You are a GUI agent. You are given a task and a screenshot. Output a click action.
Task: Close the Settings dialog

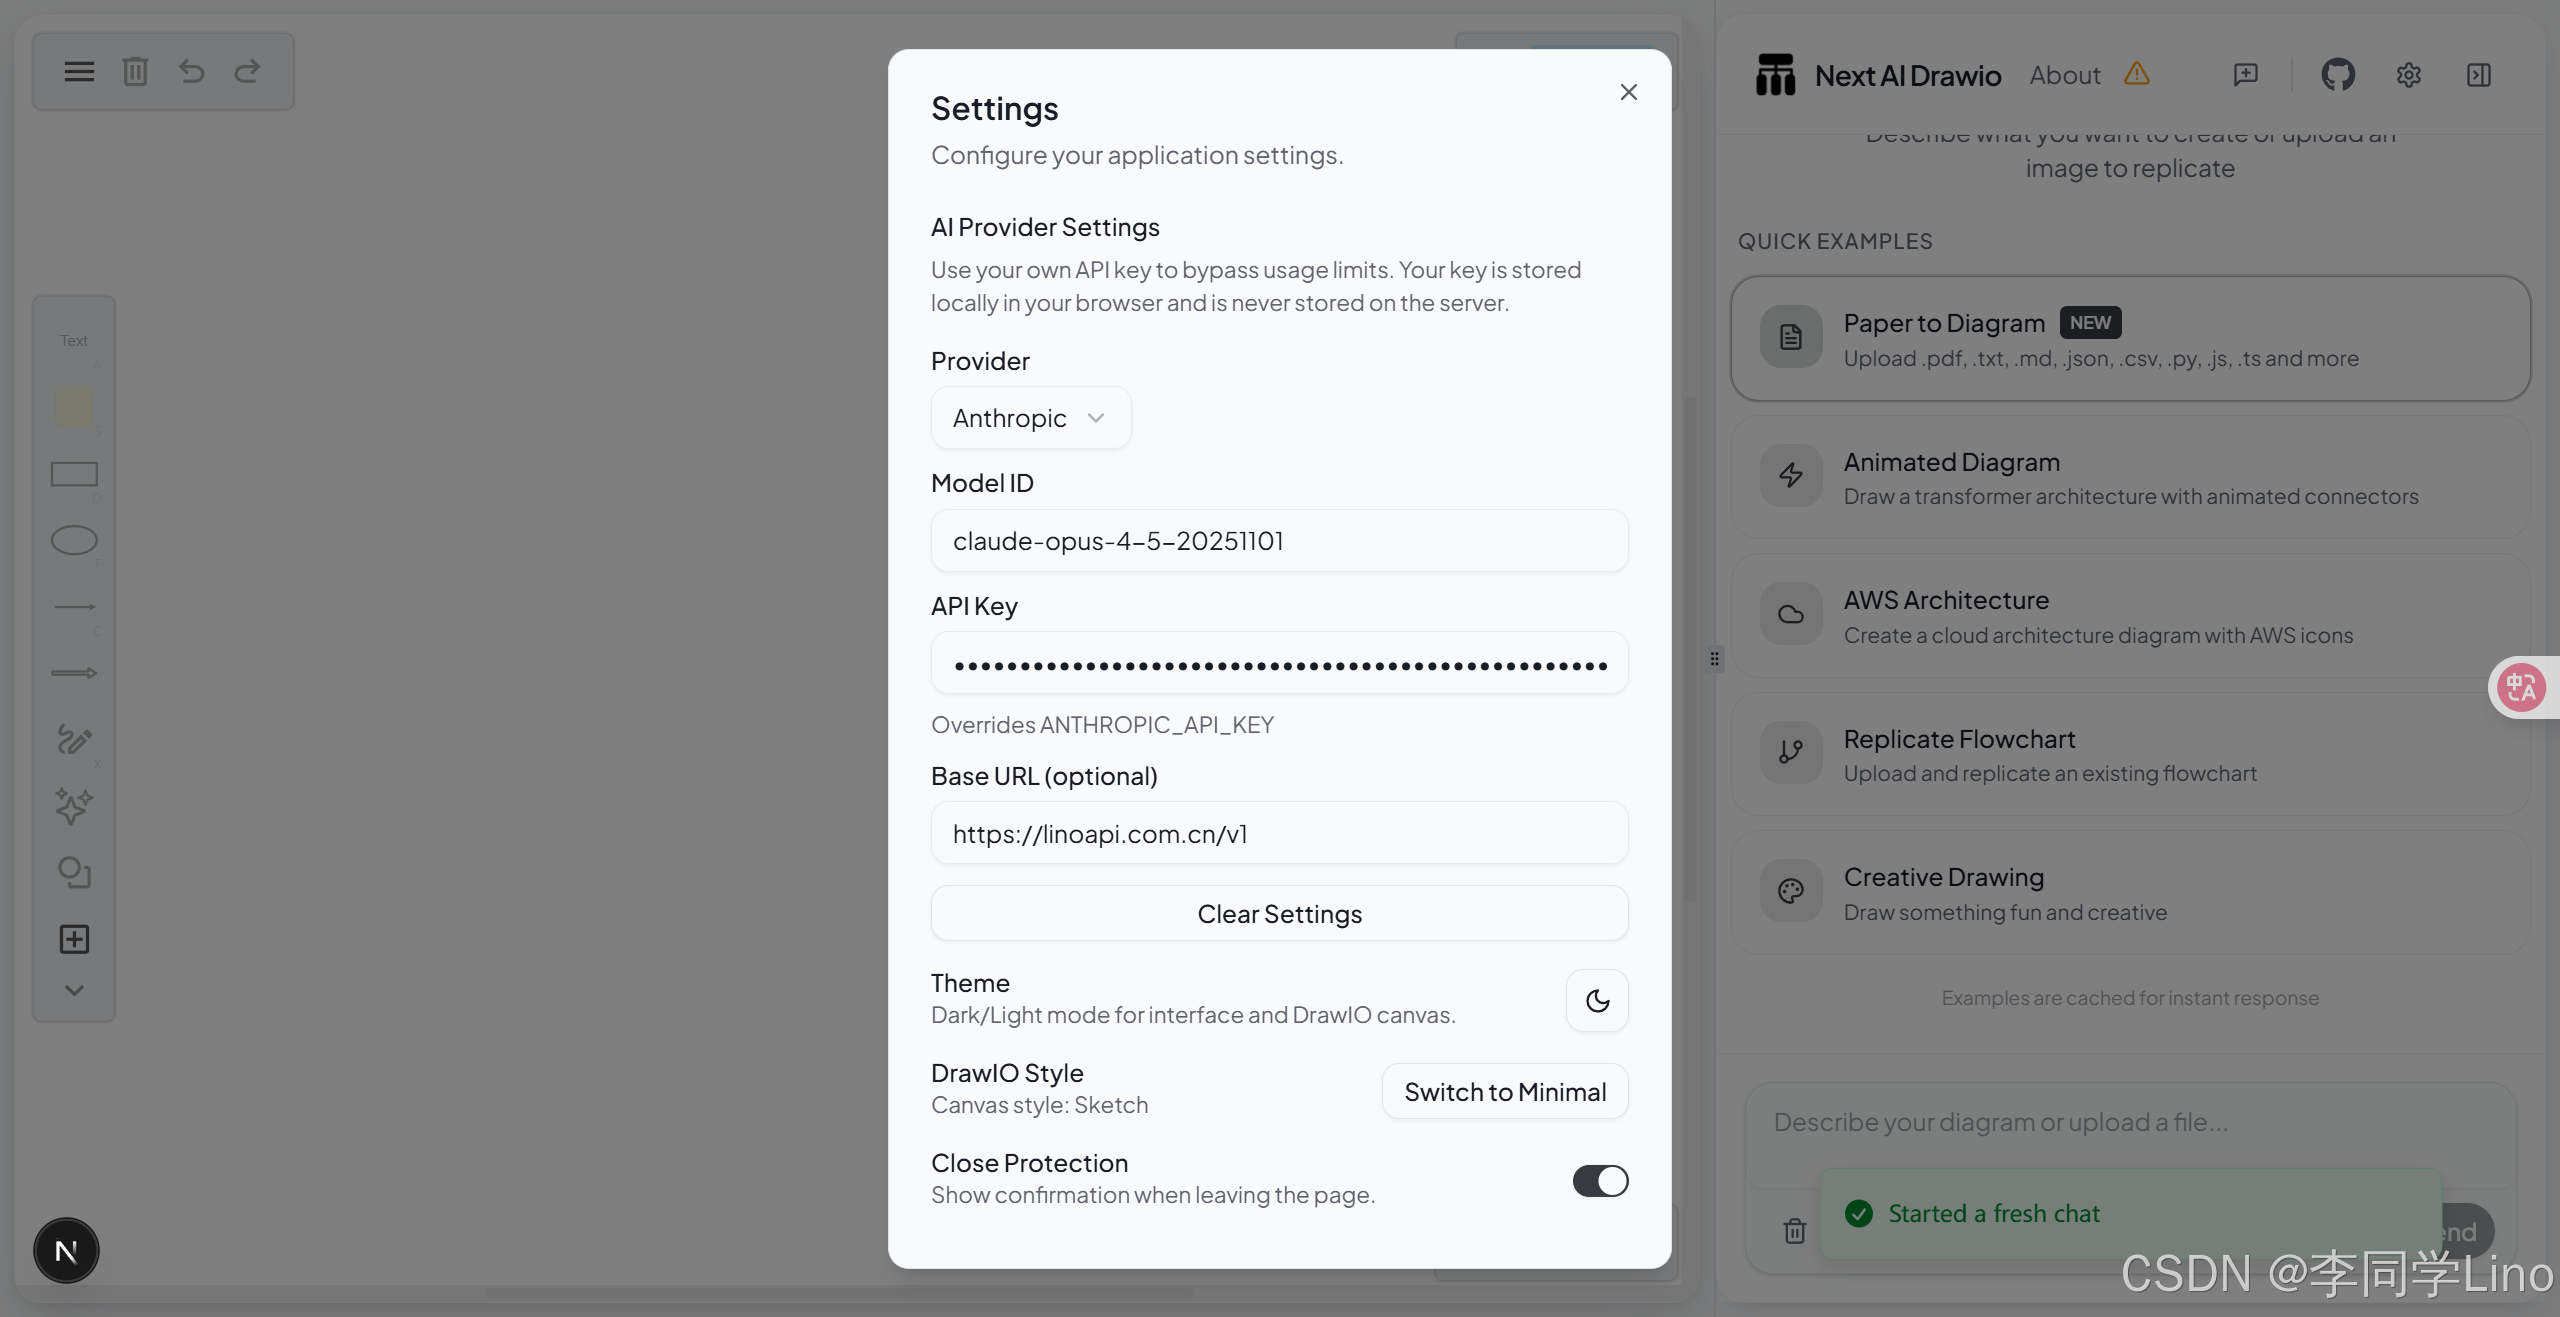[x=1628, y=92]
